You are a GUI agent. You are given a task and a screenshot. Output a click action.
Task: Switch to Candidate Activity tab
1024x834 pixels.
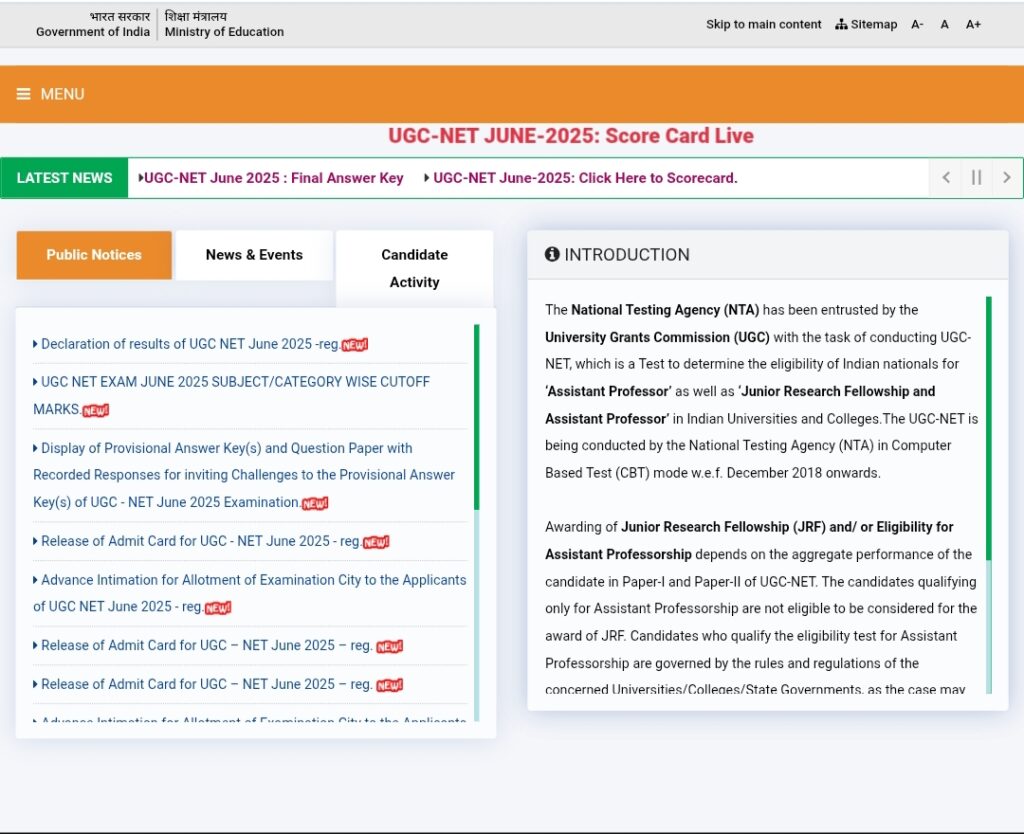click(x=415, y=268)
